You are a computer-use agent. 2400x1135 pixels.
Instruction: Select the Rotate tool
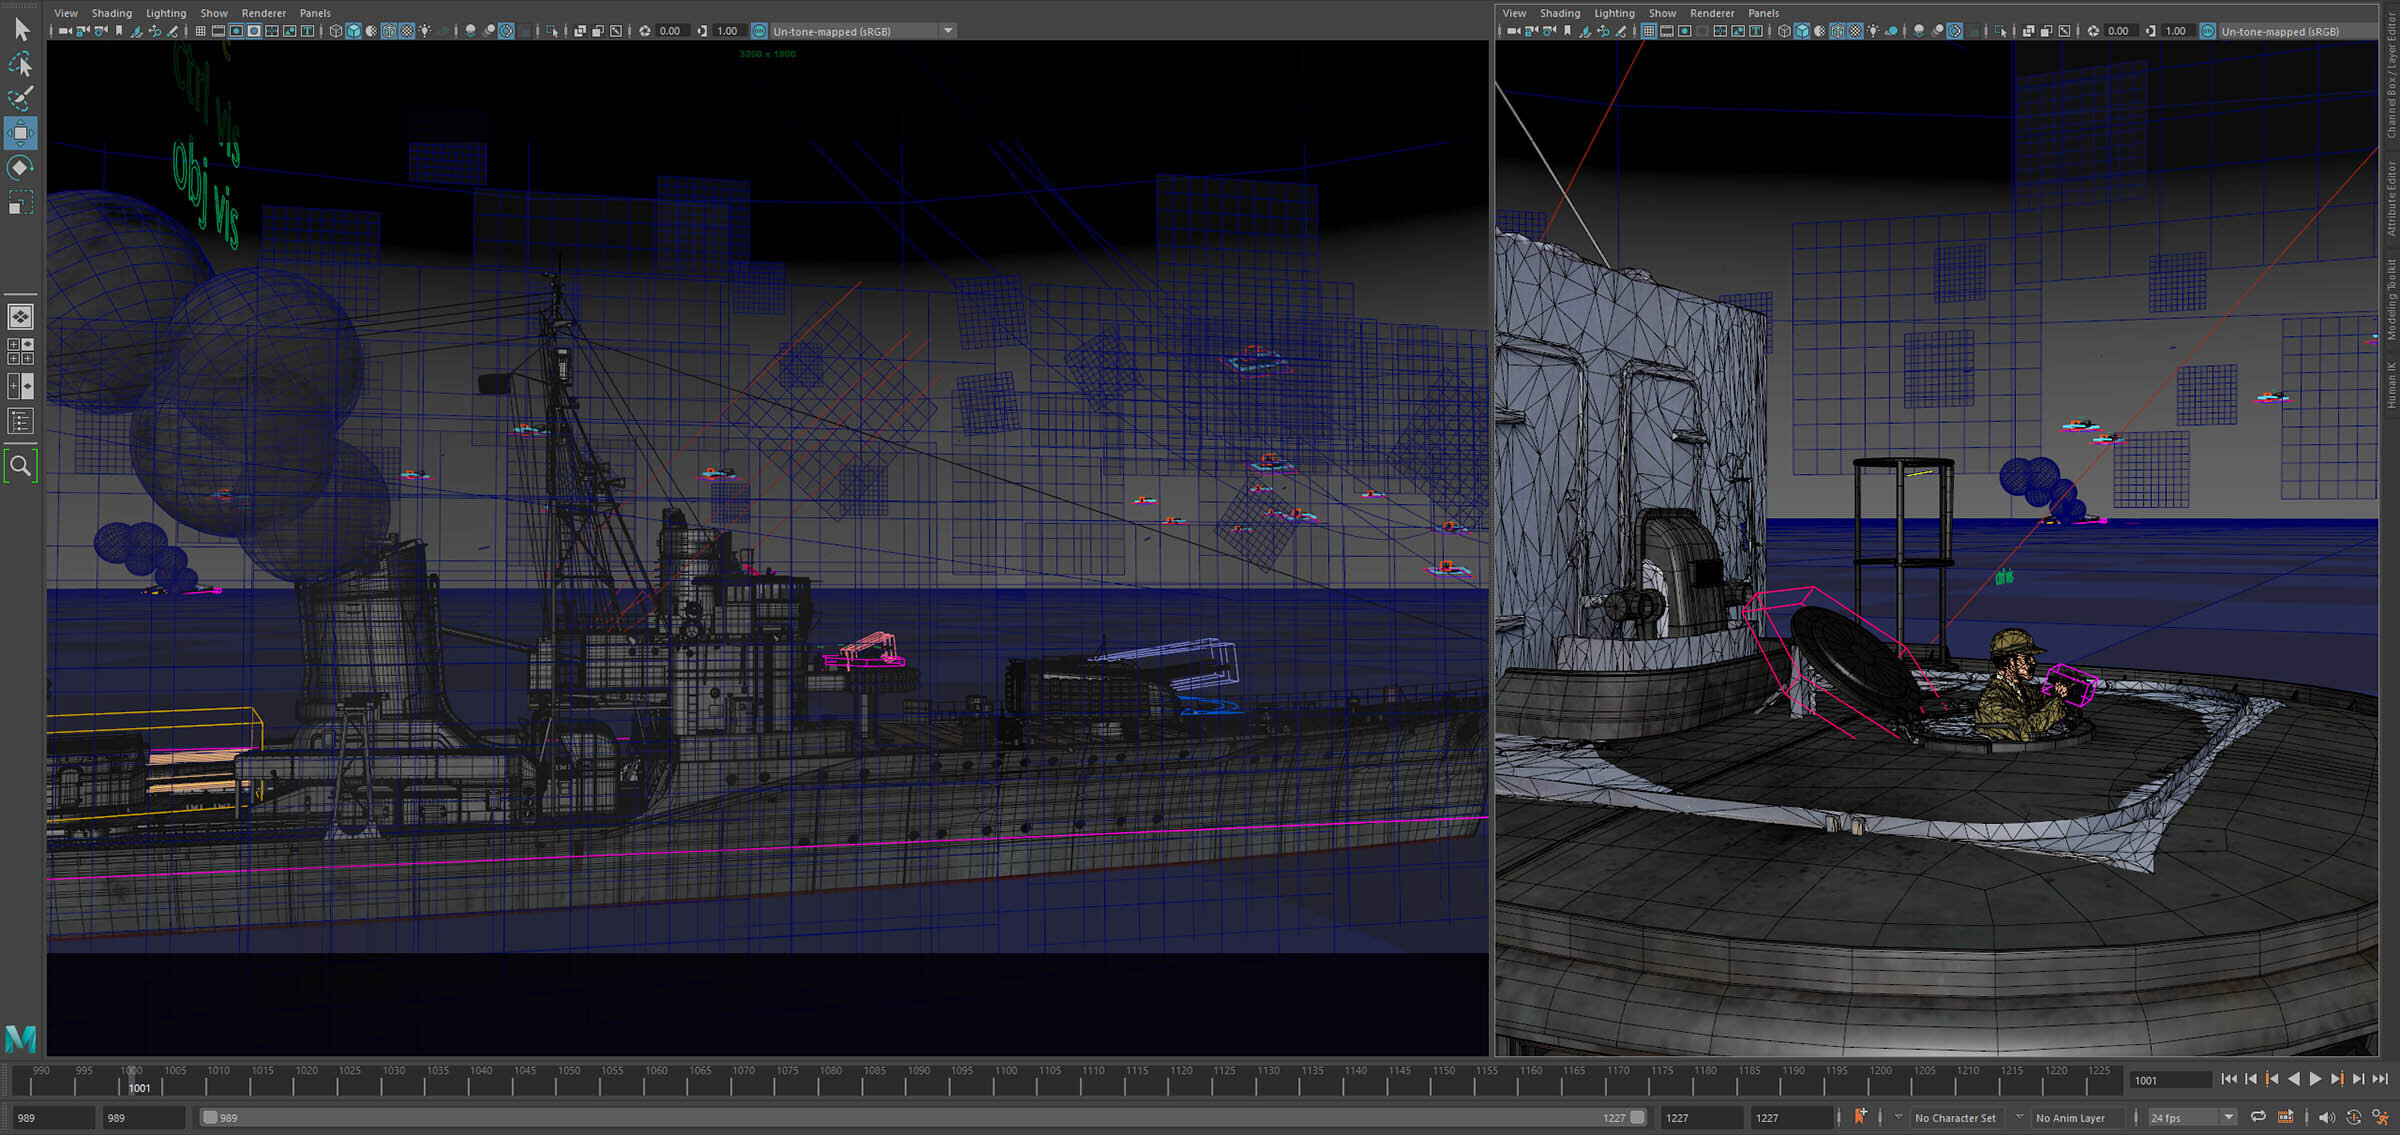[20, 167]
